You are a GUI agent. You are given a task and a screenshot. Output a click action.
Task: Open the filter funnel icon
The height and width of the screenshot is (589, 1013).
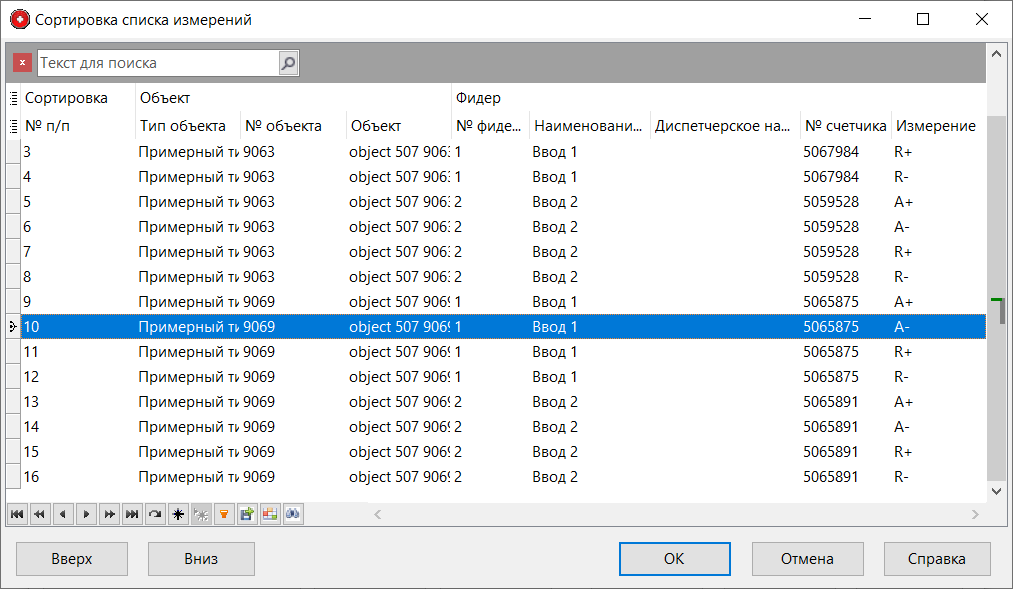224,514
